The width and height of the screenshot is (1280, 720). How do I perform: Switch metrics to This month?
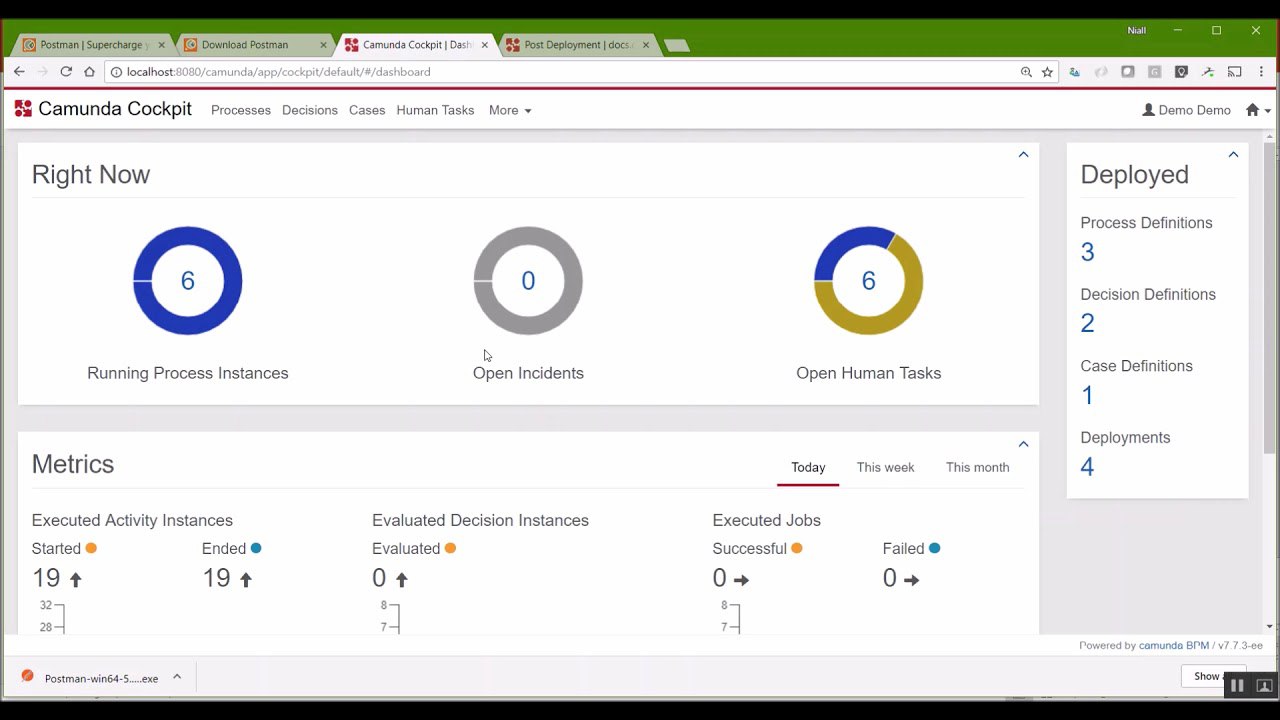(x=977, y=467)
